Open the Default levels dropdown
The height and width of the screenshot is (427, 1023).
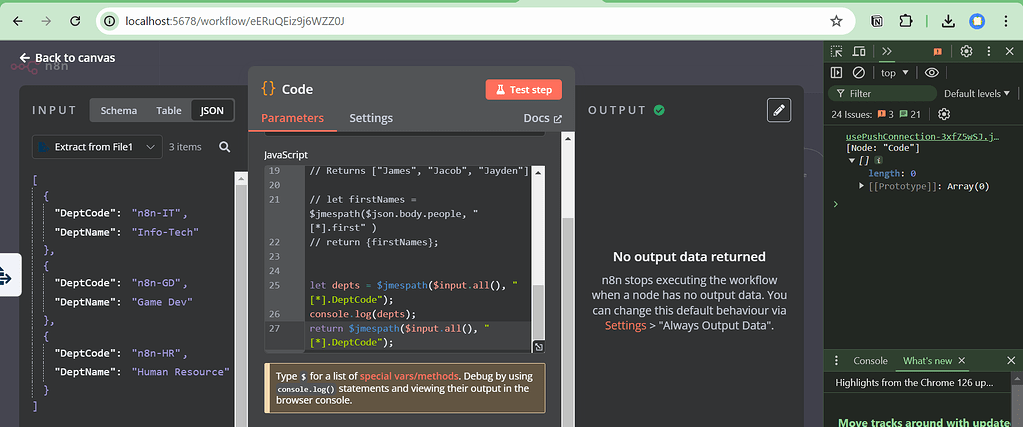click(x=977, y=93)
